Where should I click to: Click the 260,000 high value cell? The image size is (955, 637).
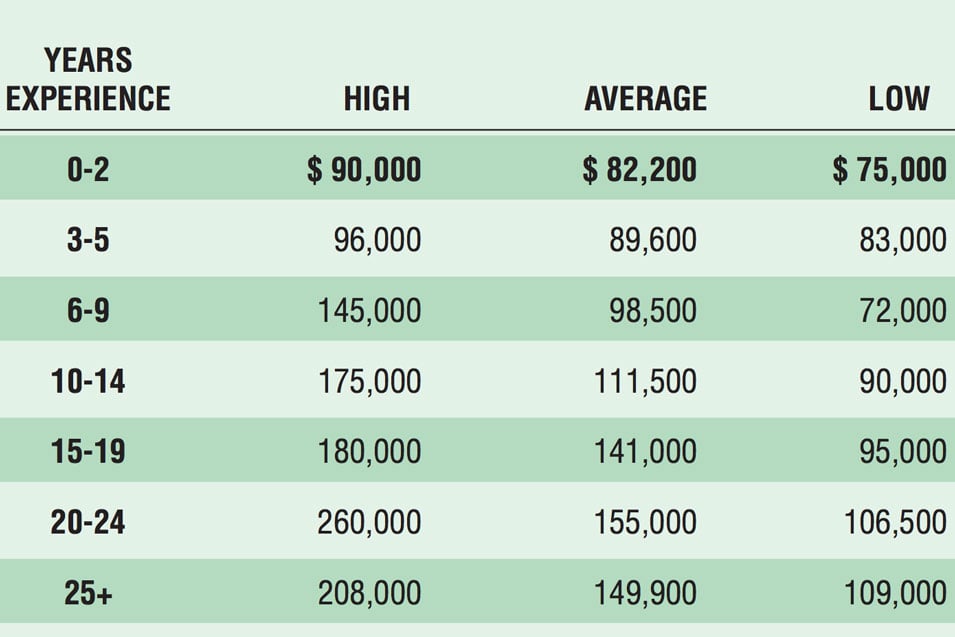(370, 523)
